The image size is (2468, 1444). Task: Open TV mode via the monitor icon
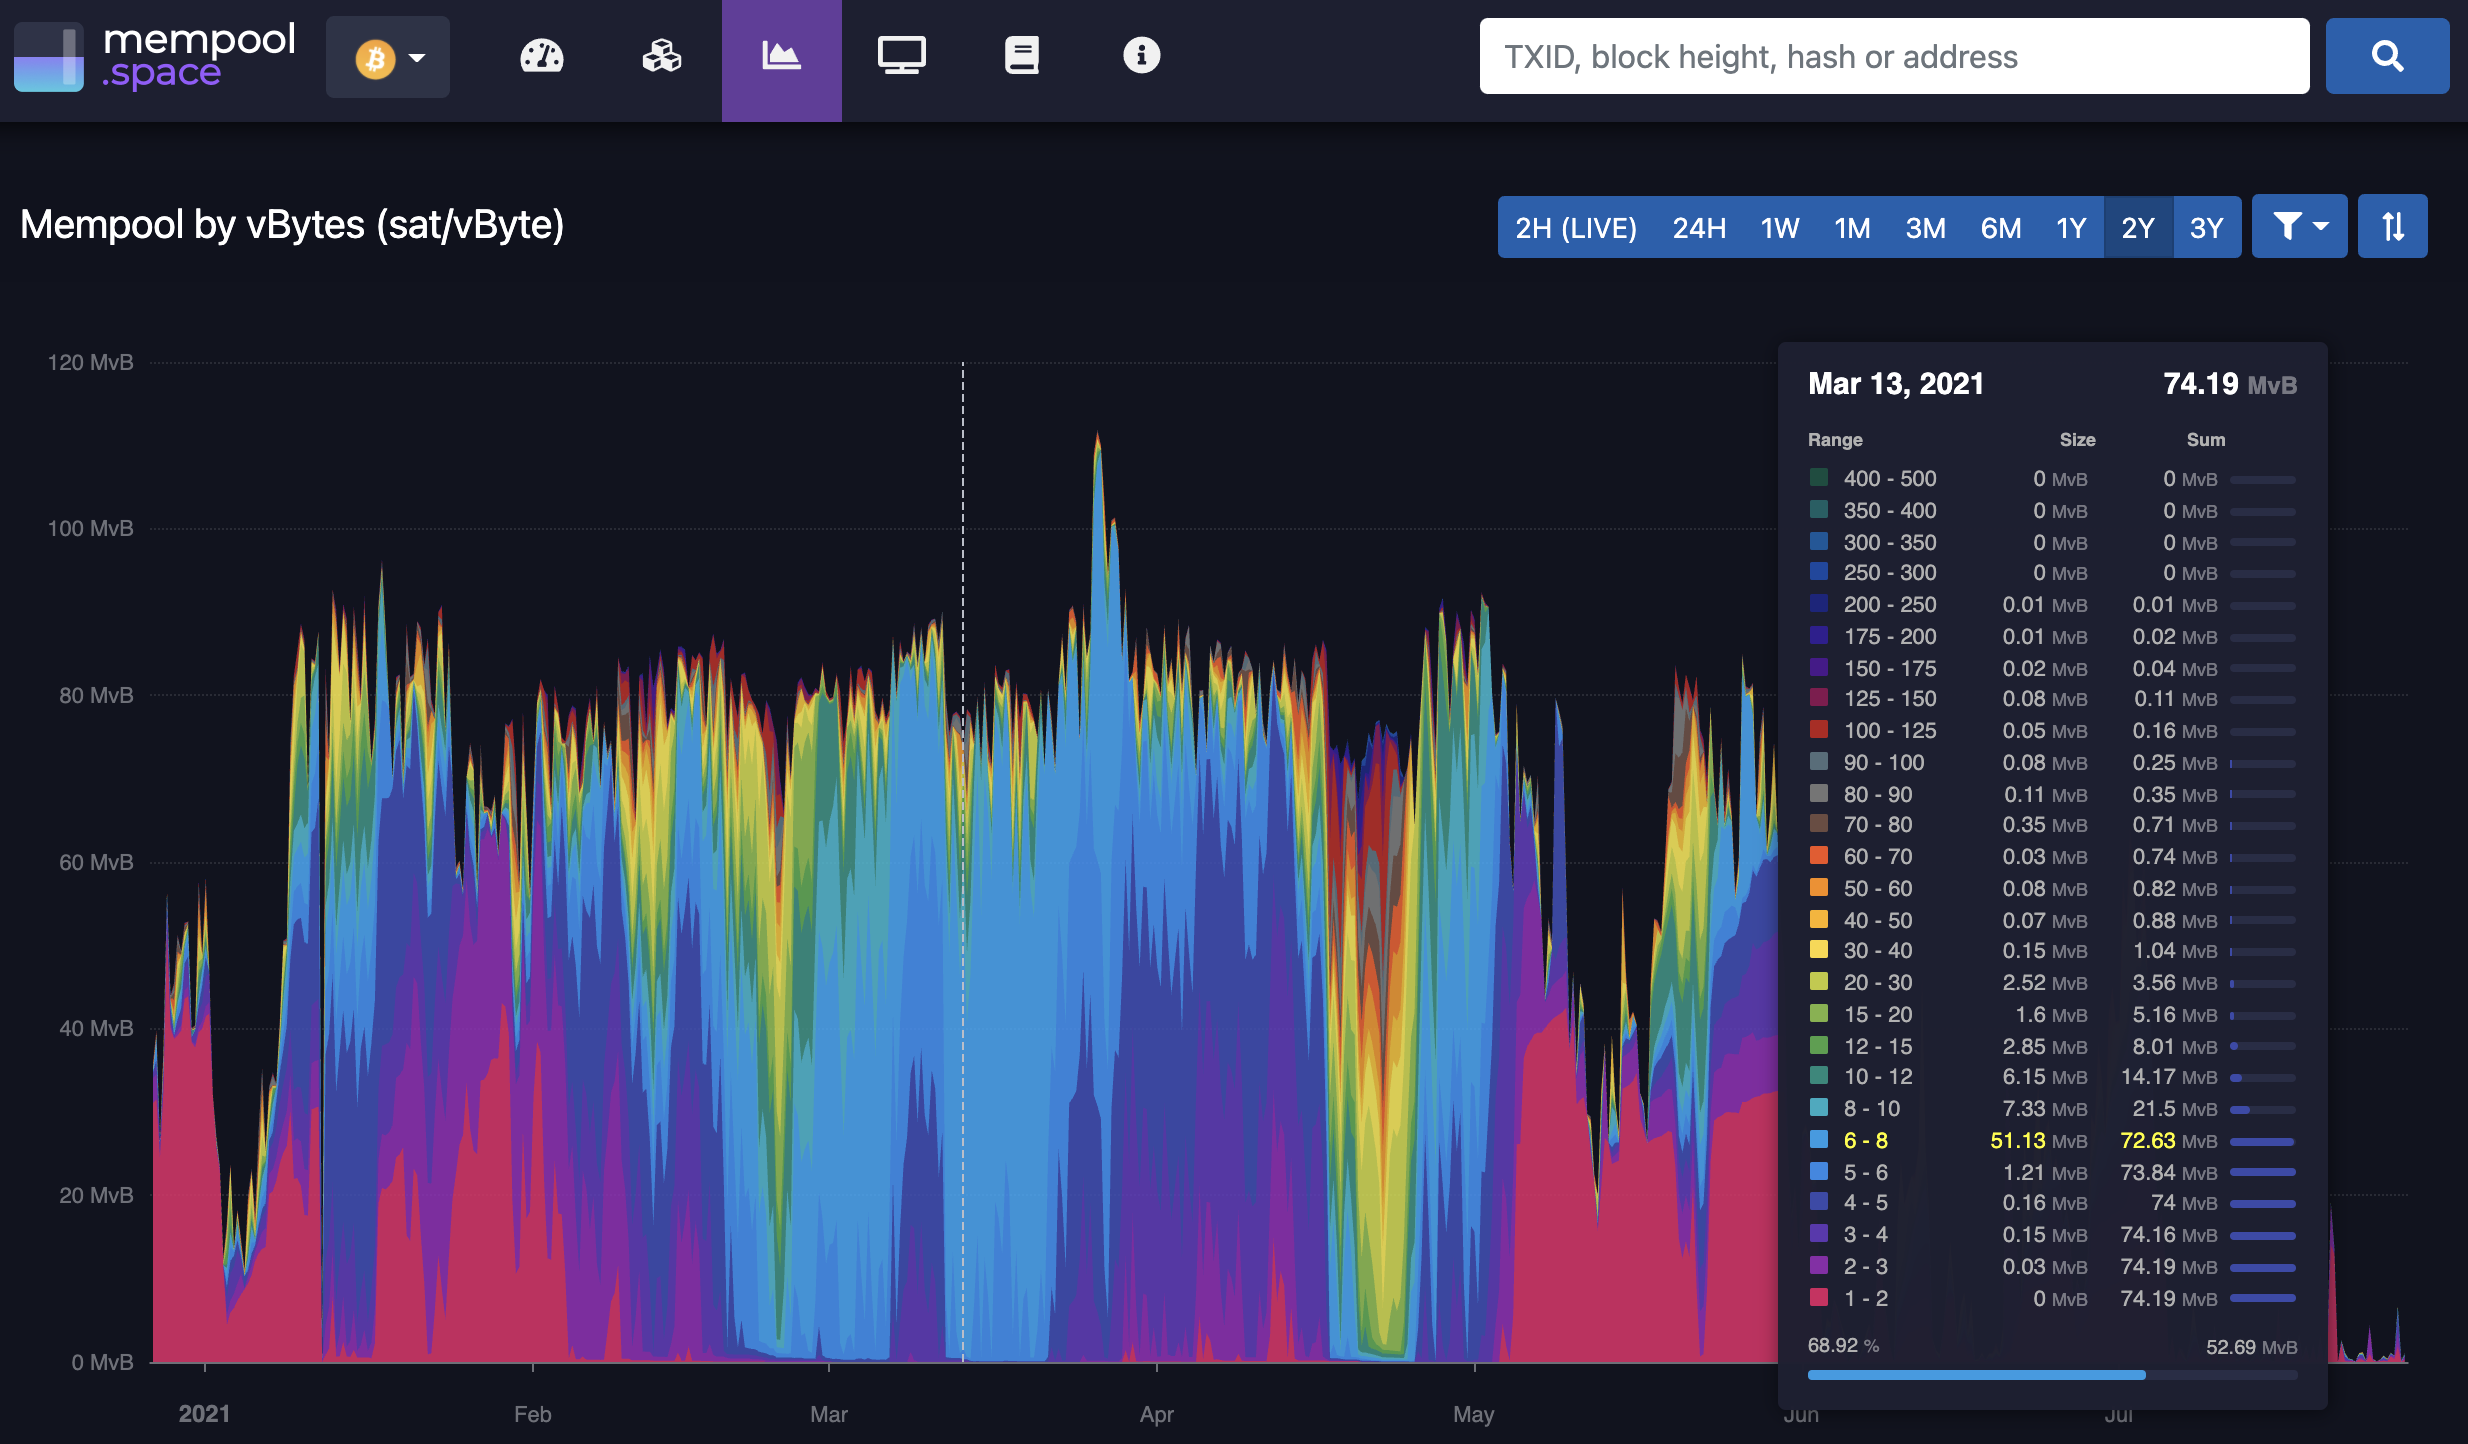[x=903, y=57]
